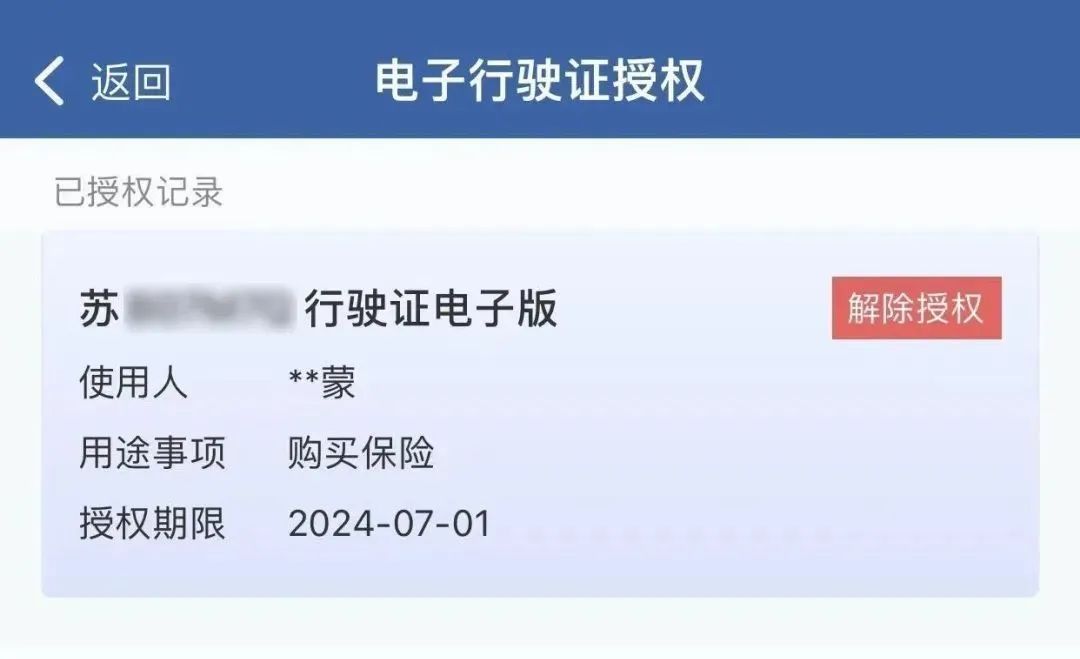The image size is (1080, 659).
Task: Click the 苏 province character of the plate
Action: click(x=100, y=308)
